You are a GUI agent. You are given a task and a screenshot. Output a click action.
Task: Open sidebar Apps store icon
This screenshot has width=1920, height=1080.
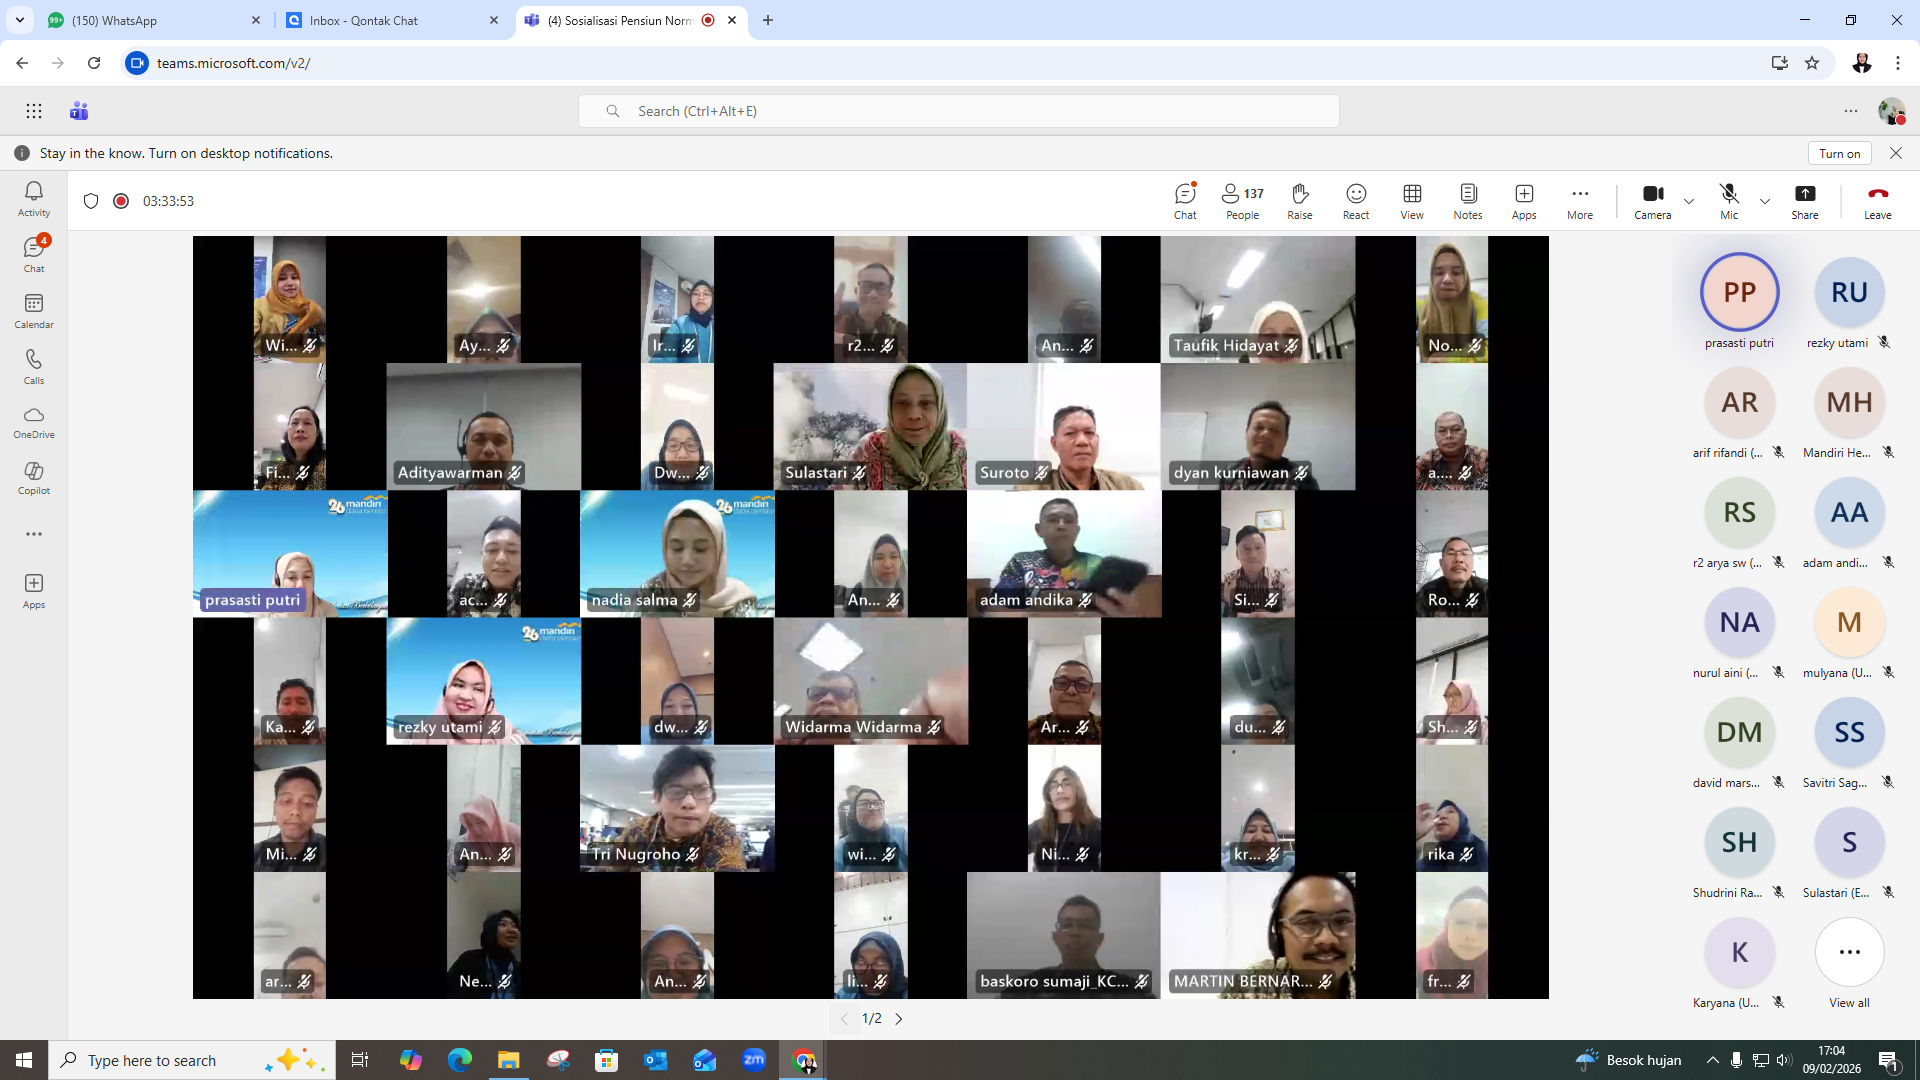(x=34, y=590)
